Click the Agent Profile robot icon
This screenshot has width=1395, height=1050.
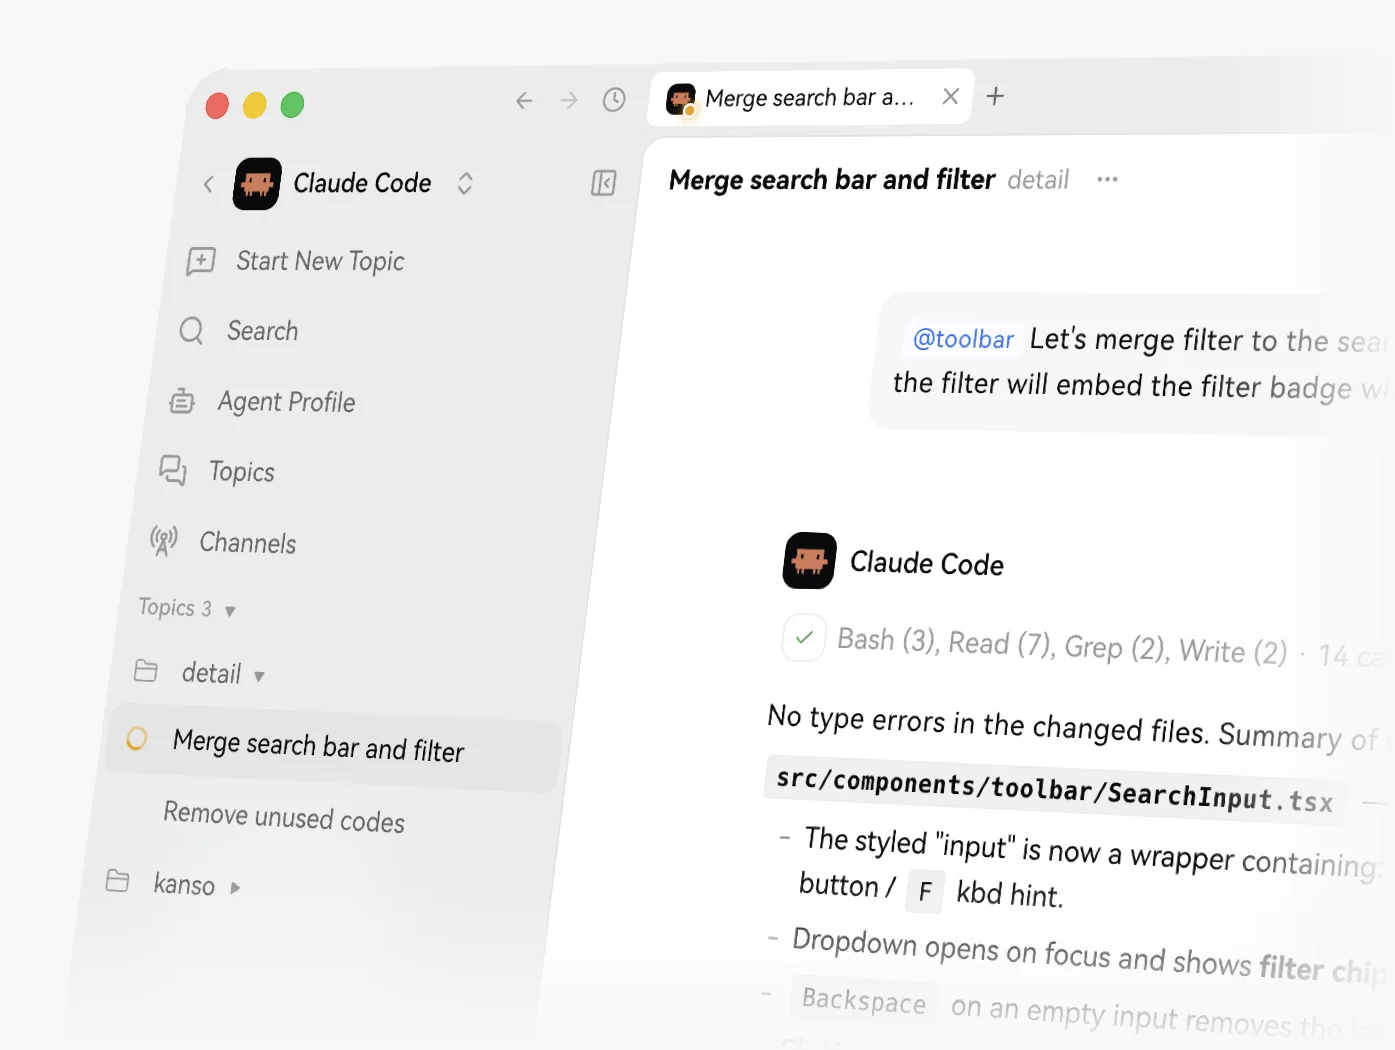coord(182,401)
